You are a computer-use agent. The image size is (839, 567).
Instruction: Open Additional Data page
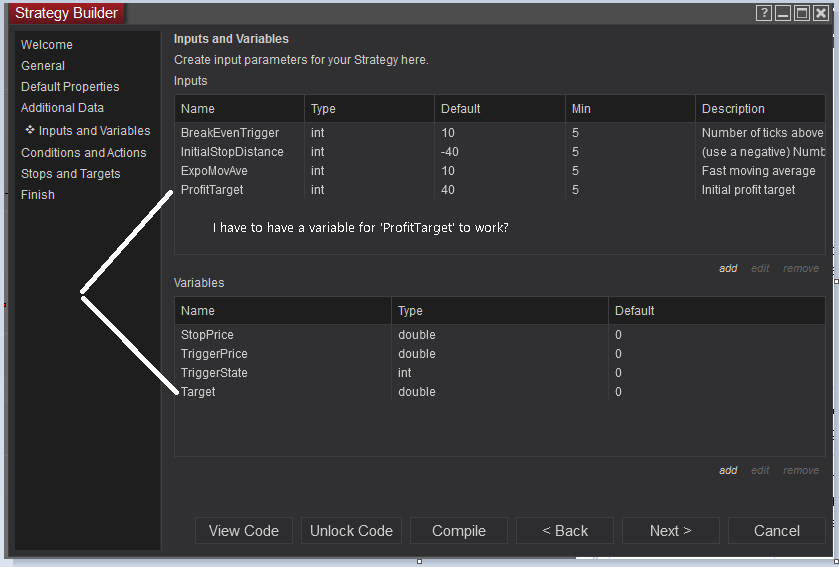62,108
